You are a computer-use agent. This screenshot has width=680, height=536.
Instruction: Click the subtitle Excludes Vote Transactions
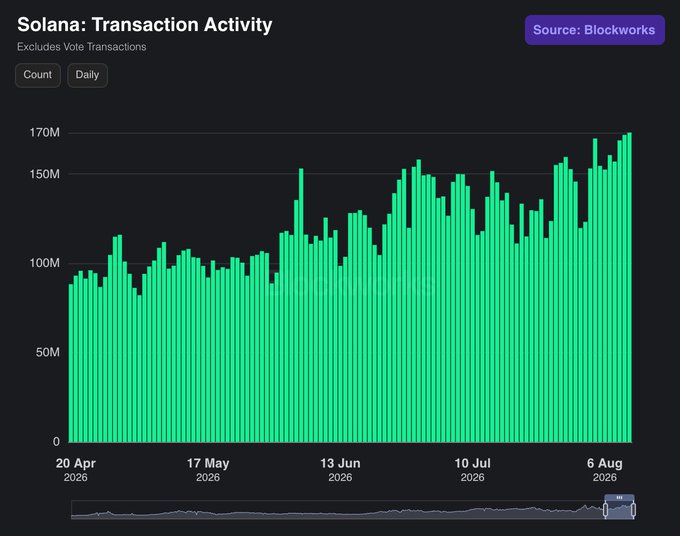(82, 47)
